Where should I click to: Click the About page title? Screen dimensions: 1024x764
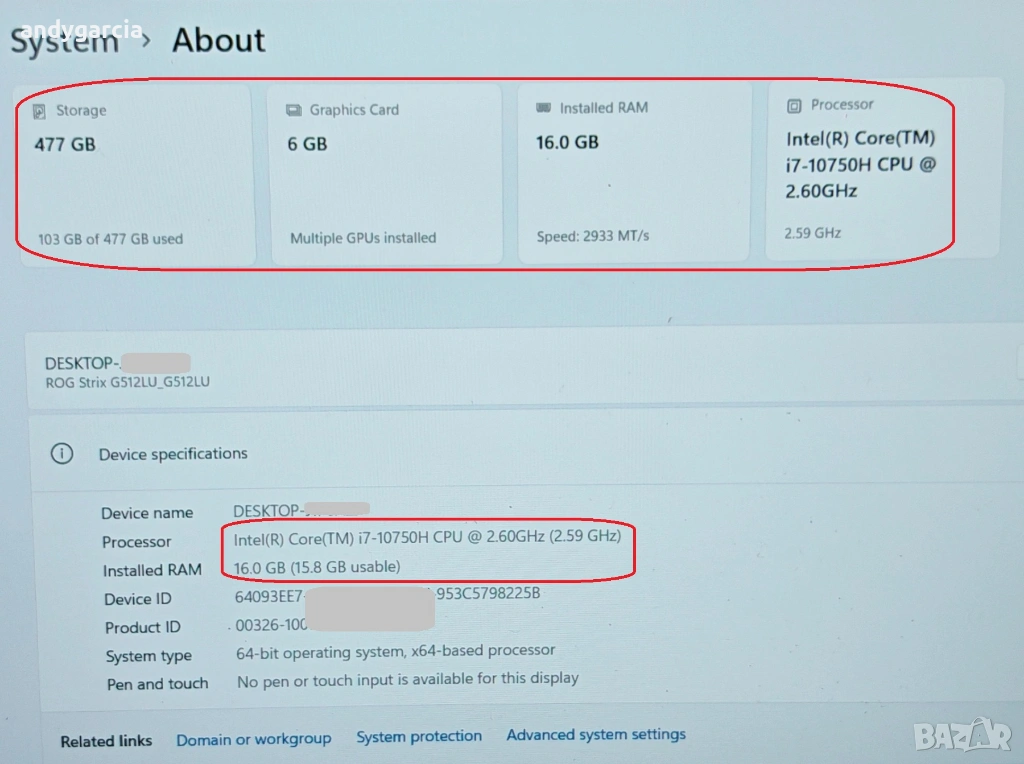tap(219, 40)
